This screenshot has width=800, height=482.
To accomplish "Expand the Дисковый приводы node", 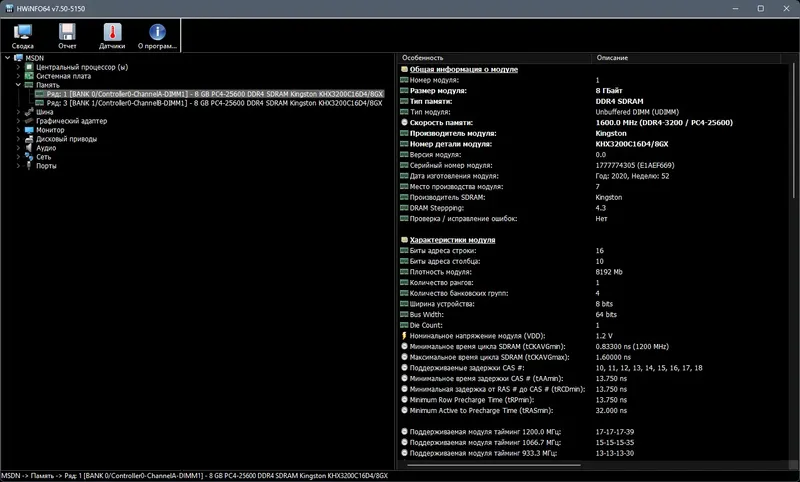I will click(x=18, y=139).
